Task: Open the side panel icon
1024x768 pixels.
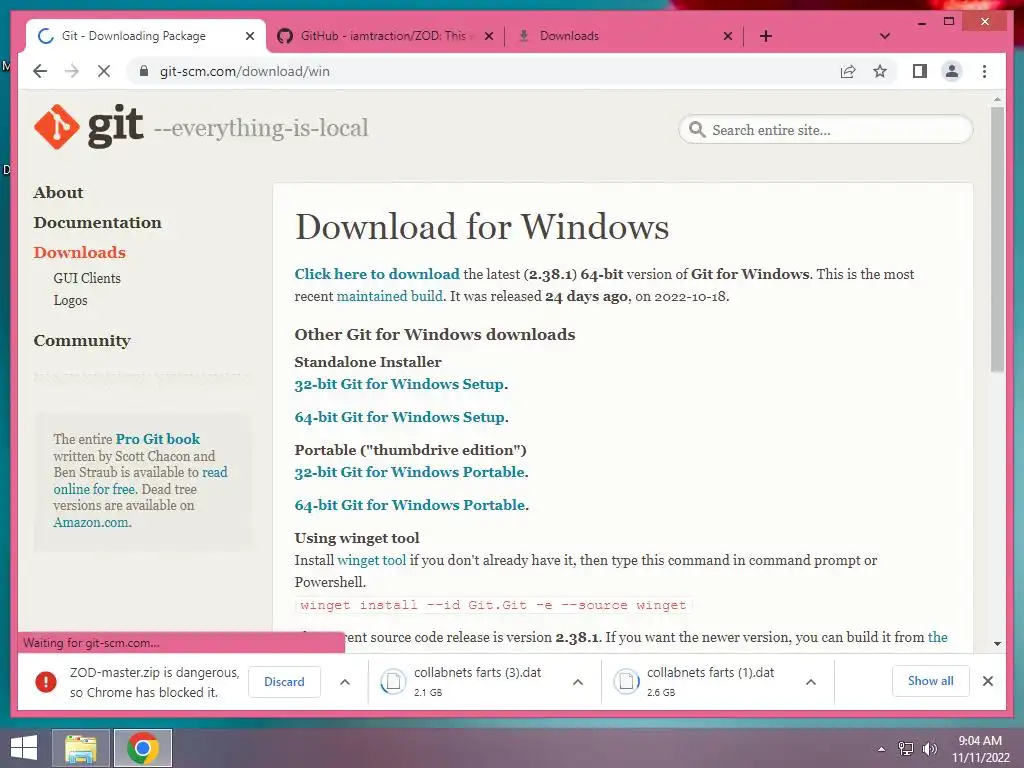Action: point(920,71)
